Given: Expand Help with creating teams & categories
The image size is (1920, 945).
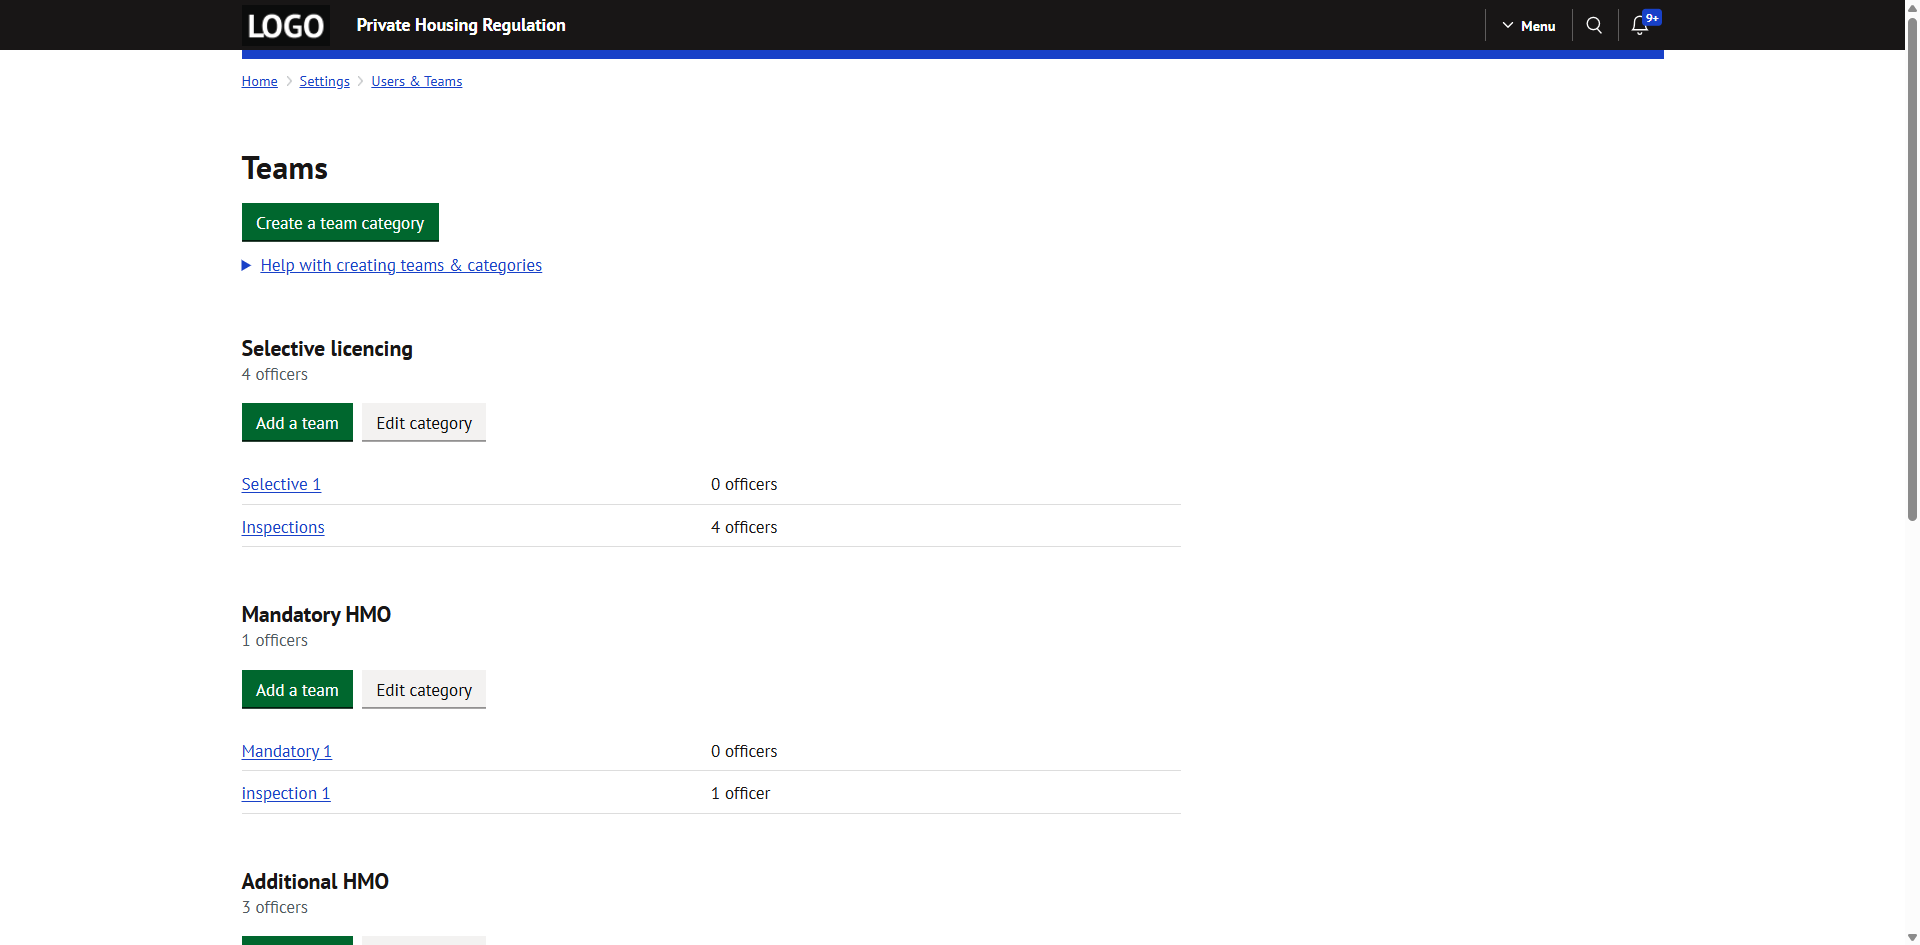Looking at the screenshot, I should coord(392,265).
